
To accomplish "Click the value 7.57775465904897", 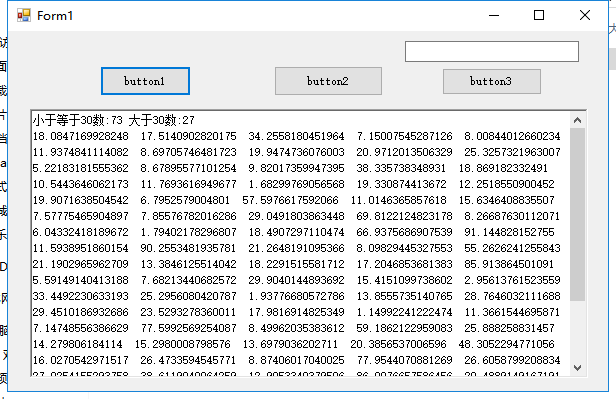I will tap(81, 216).
